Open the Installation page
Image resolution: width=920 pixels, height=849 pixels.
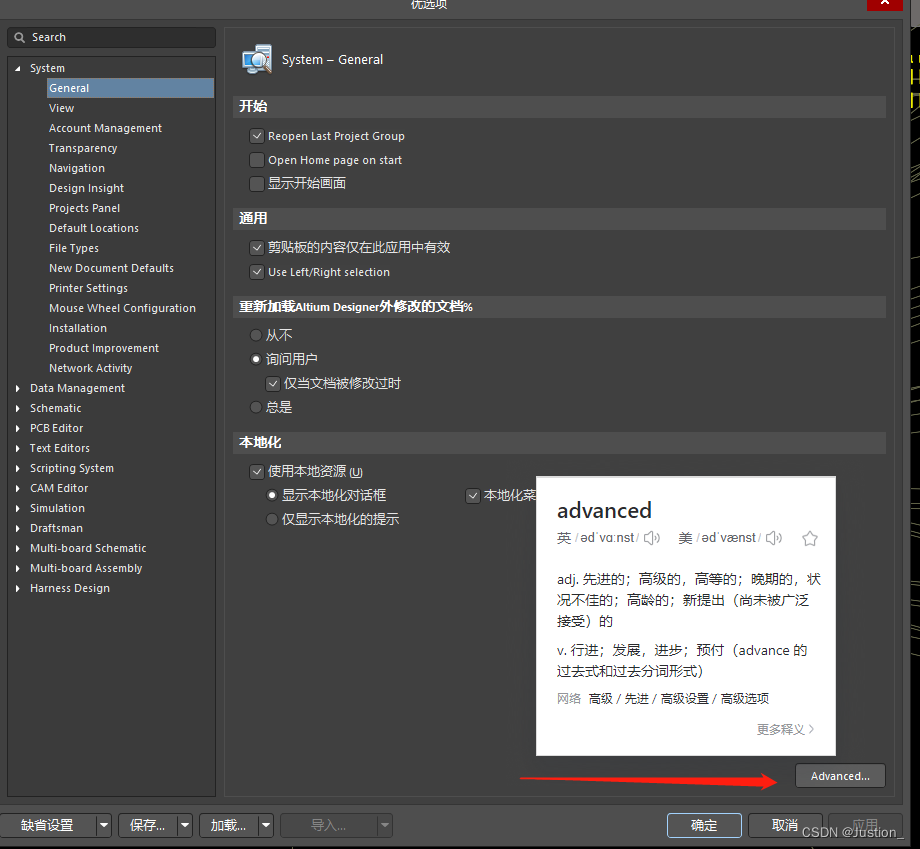(x=78, y=328)
